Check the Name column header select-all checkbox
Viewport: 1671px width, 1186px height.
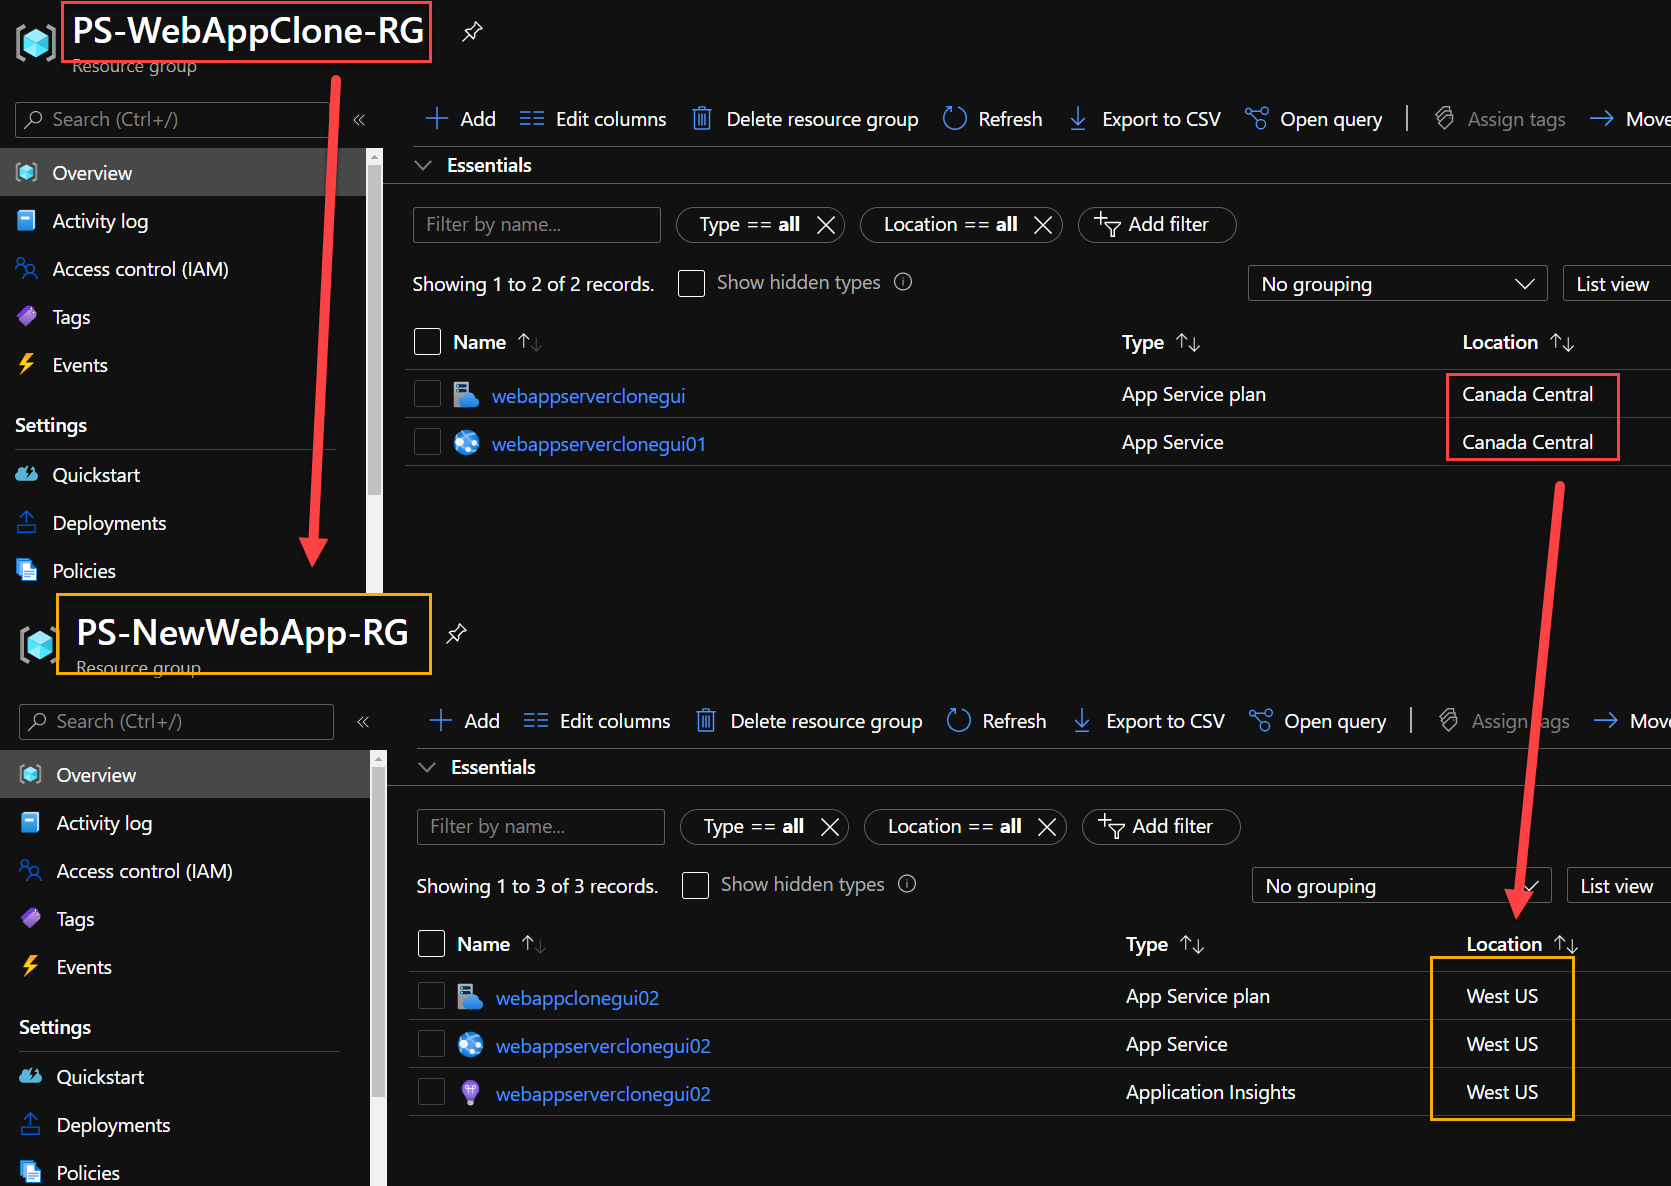(427, 341)
